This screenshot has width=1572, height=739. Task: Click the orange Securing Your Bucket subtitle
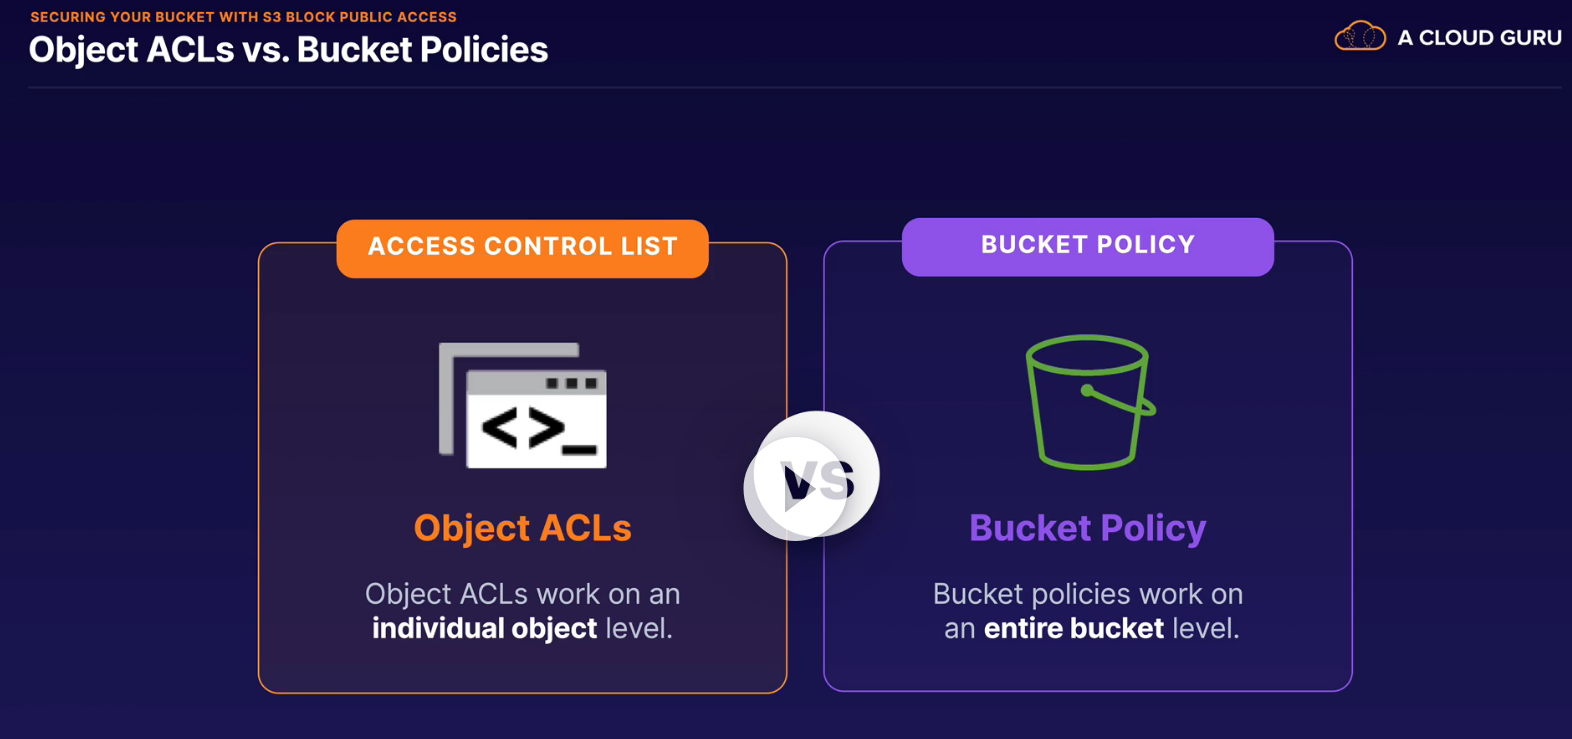(x=243, y=17)
